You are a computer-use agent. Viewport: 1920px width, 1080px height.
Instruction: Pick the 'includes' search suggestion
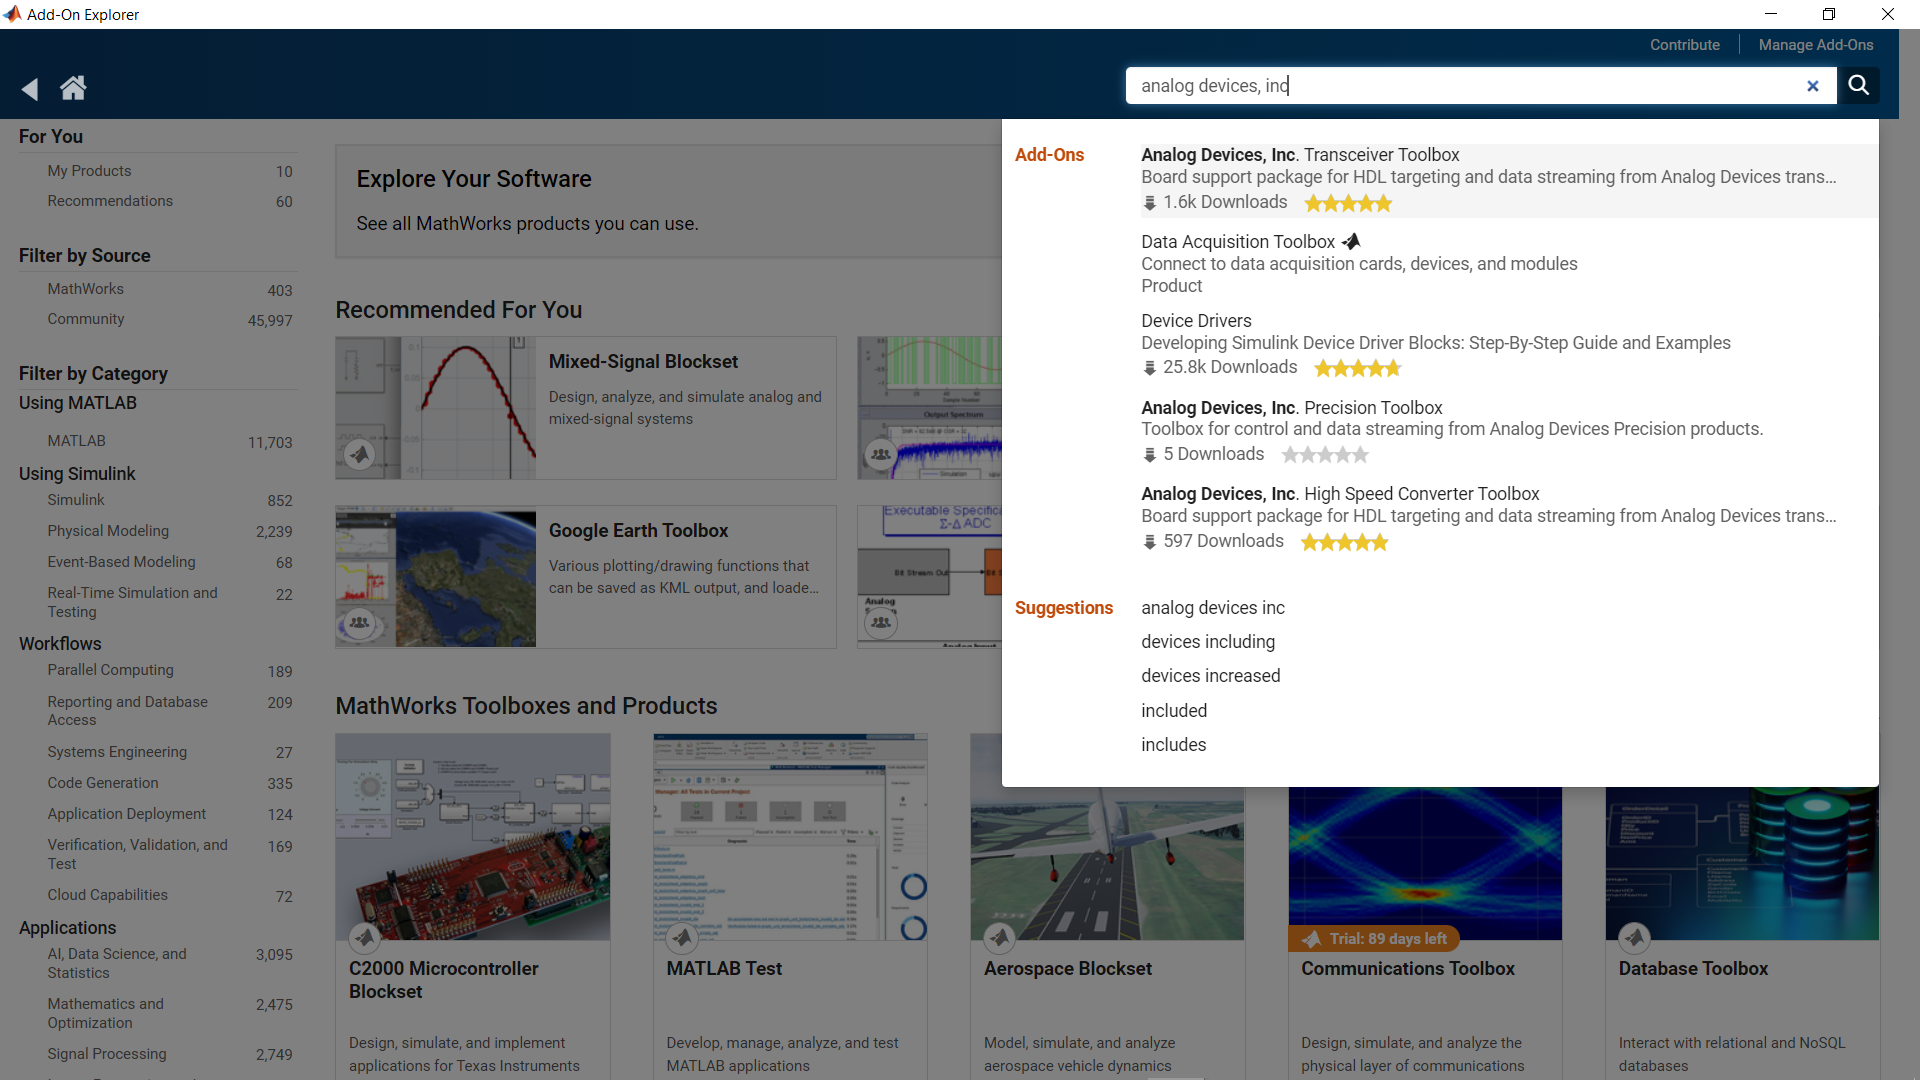point(1173,744)
